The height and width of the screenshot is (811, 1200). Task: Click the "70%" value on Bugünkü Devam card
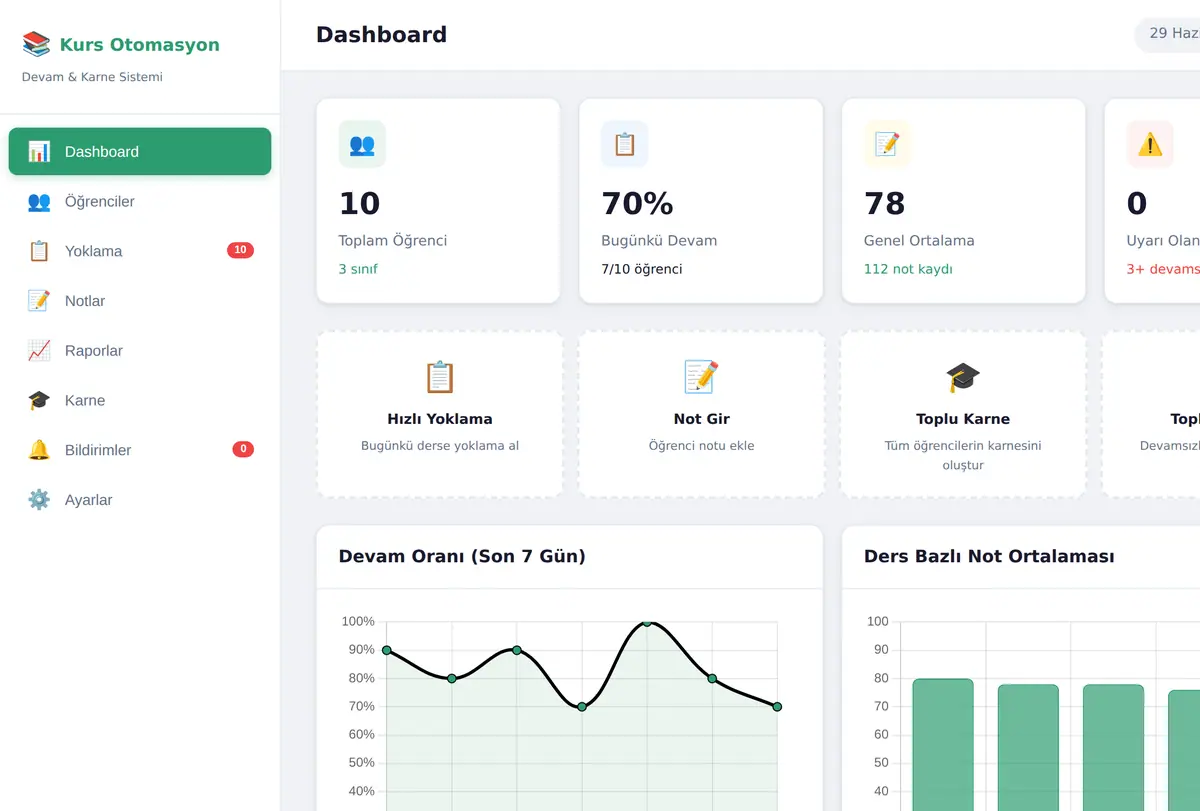(x=637, y=204)
